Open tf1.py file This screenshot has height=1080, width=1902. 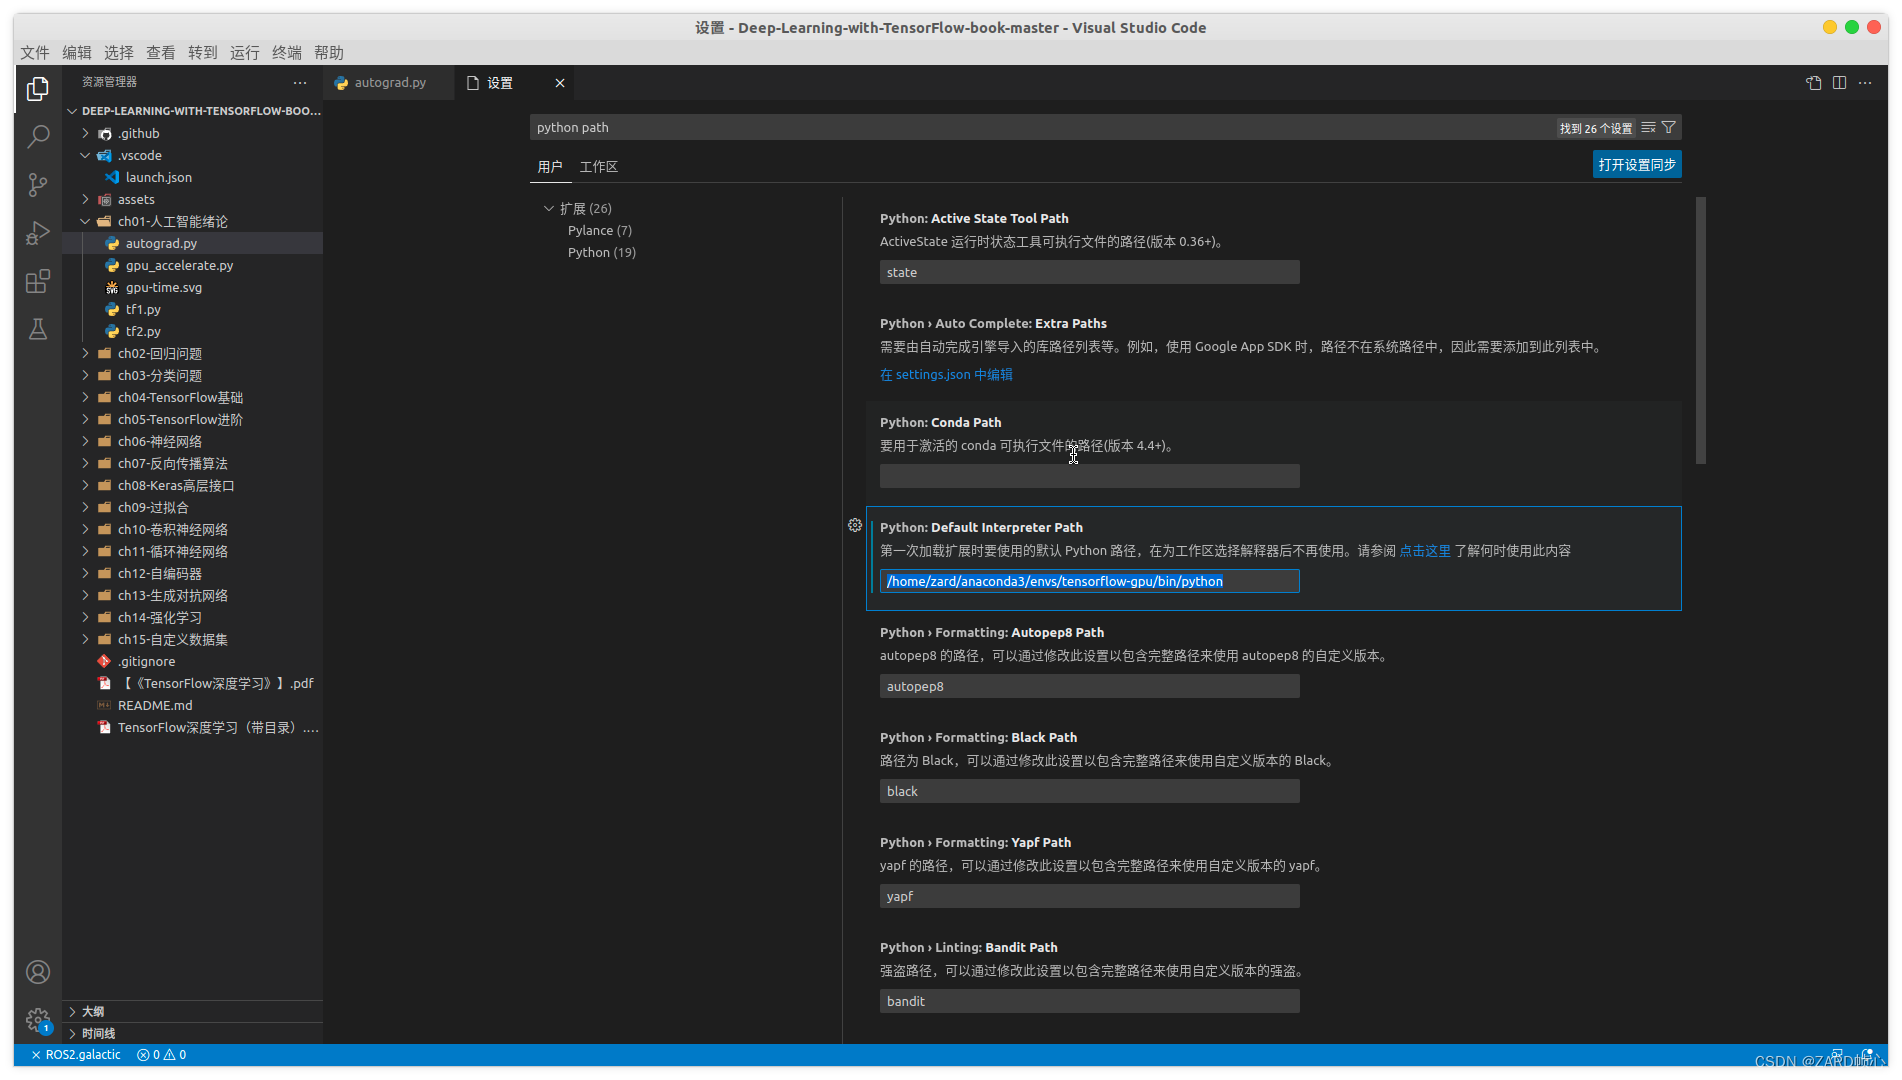coord(143,309)
